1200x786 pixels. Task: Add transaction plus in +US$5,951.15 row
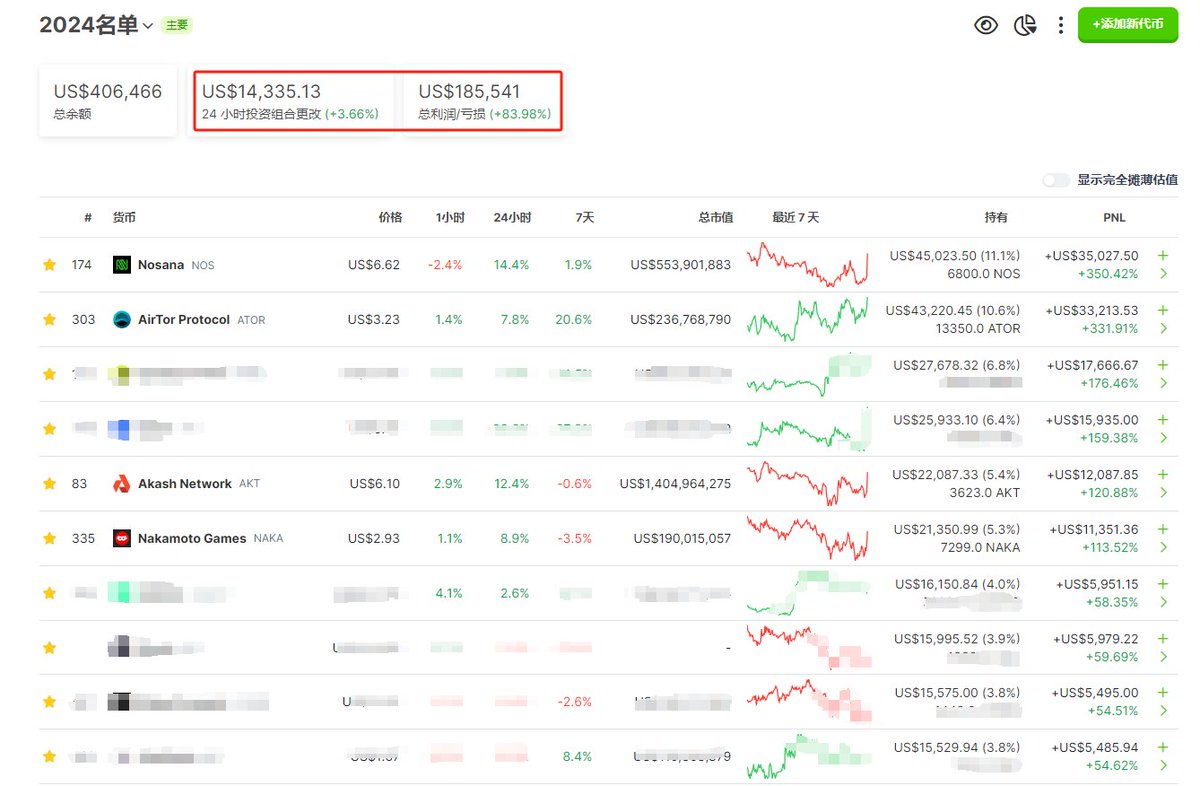[1163, 584]
